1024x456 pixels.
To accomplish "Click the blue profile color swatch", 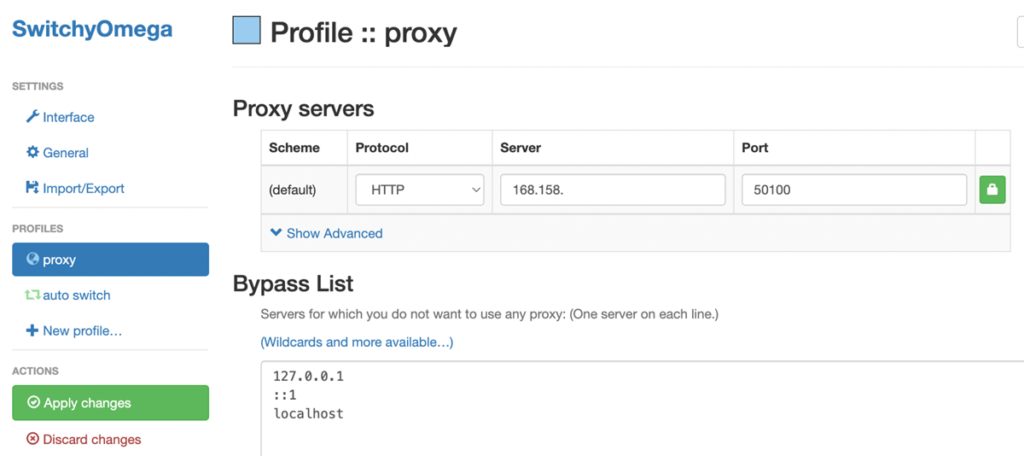I will 247,31.
